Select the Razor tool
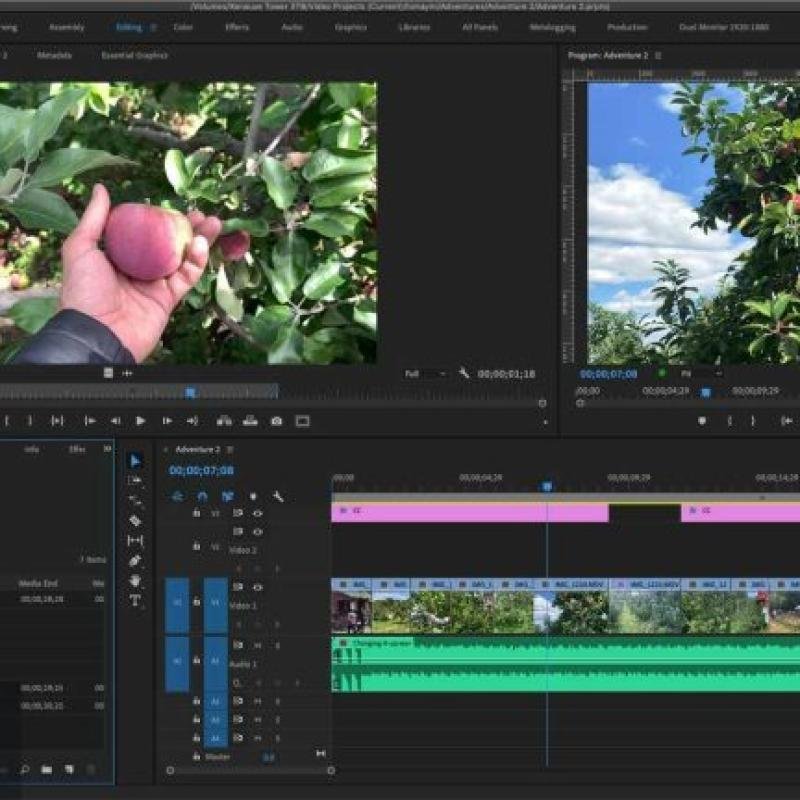 click(x=135, y=520)
